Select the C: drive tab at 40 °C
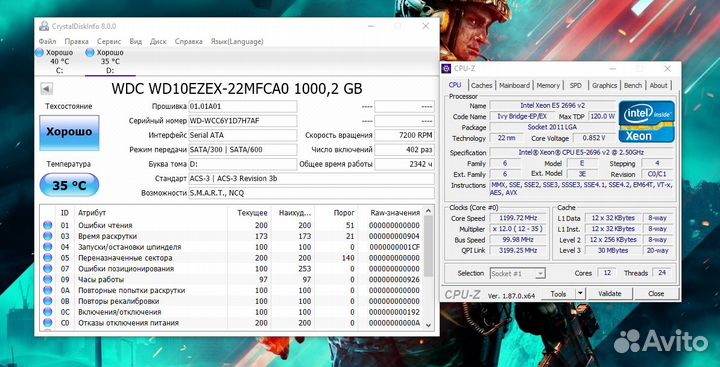This screenshot has height=367, width=720. click(56, 61)
